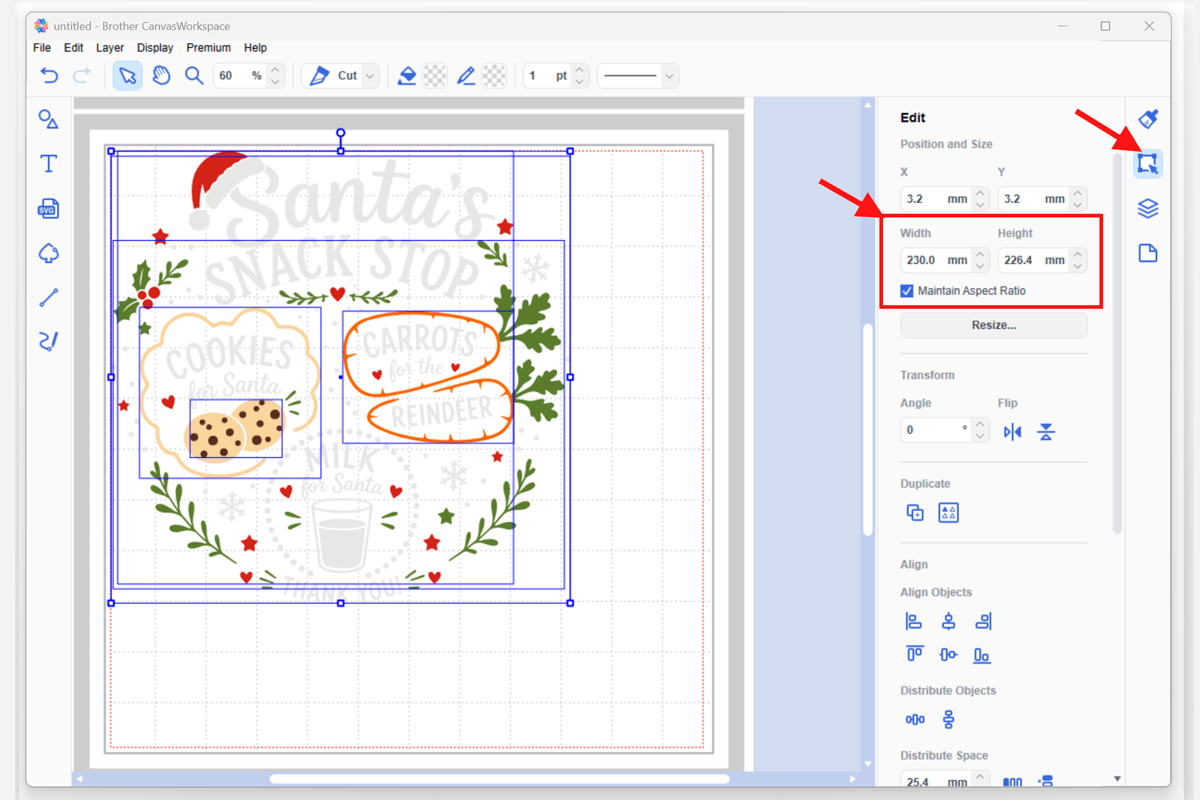Click the Redo arrow in toolbar

[82, 75]
